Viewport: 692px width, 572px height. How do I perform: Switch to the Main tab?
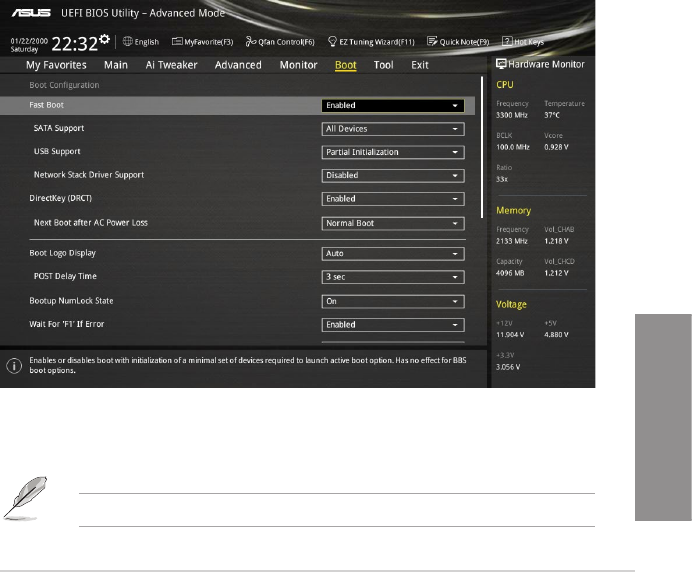[116, 65]
